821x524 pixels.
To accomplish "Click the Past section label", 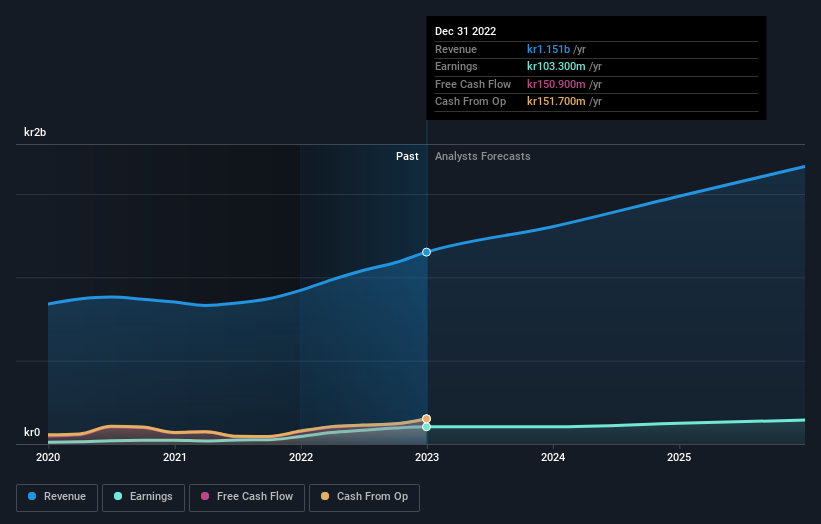I will tap(407, 157).
